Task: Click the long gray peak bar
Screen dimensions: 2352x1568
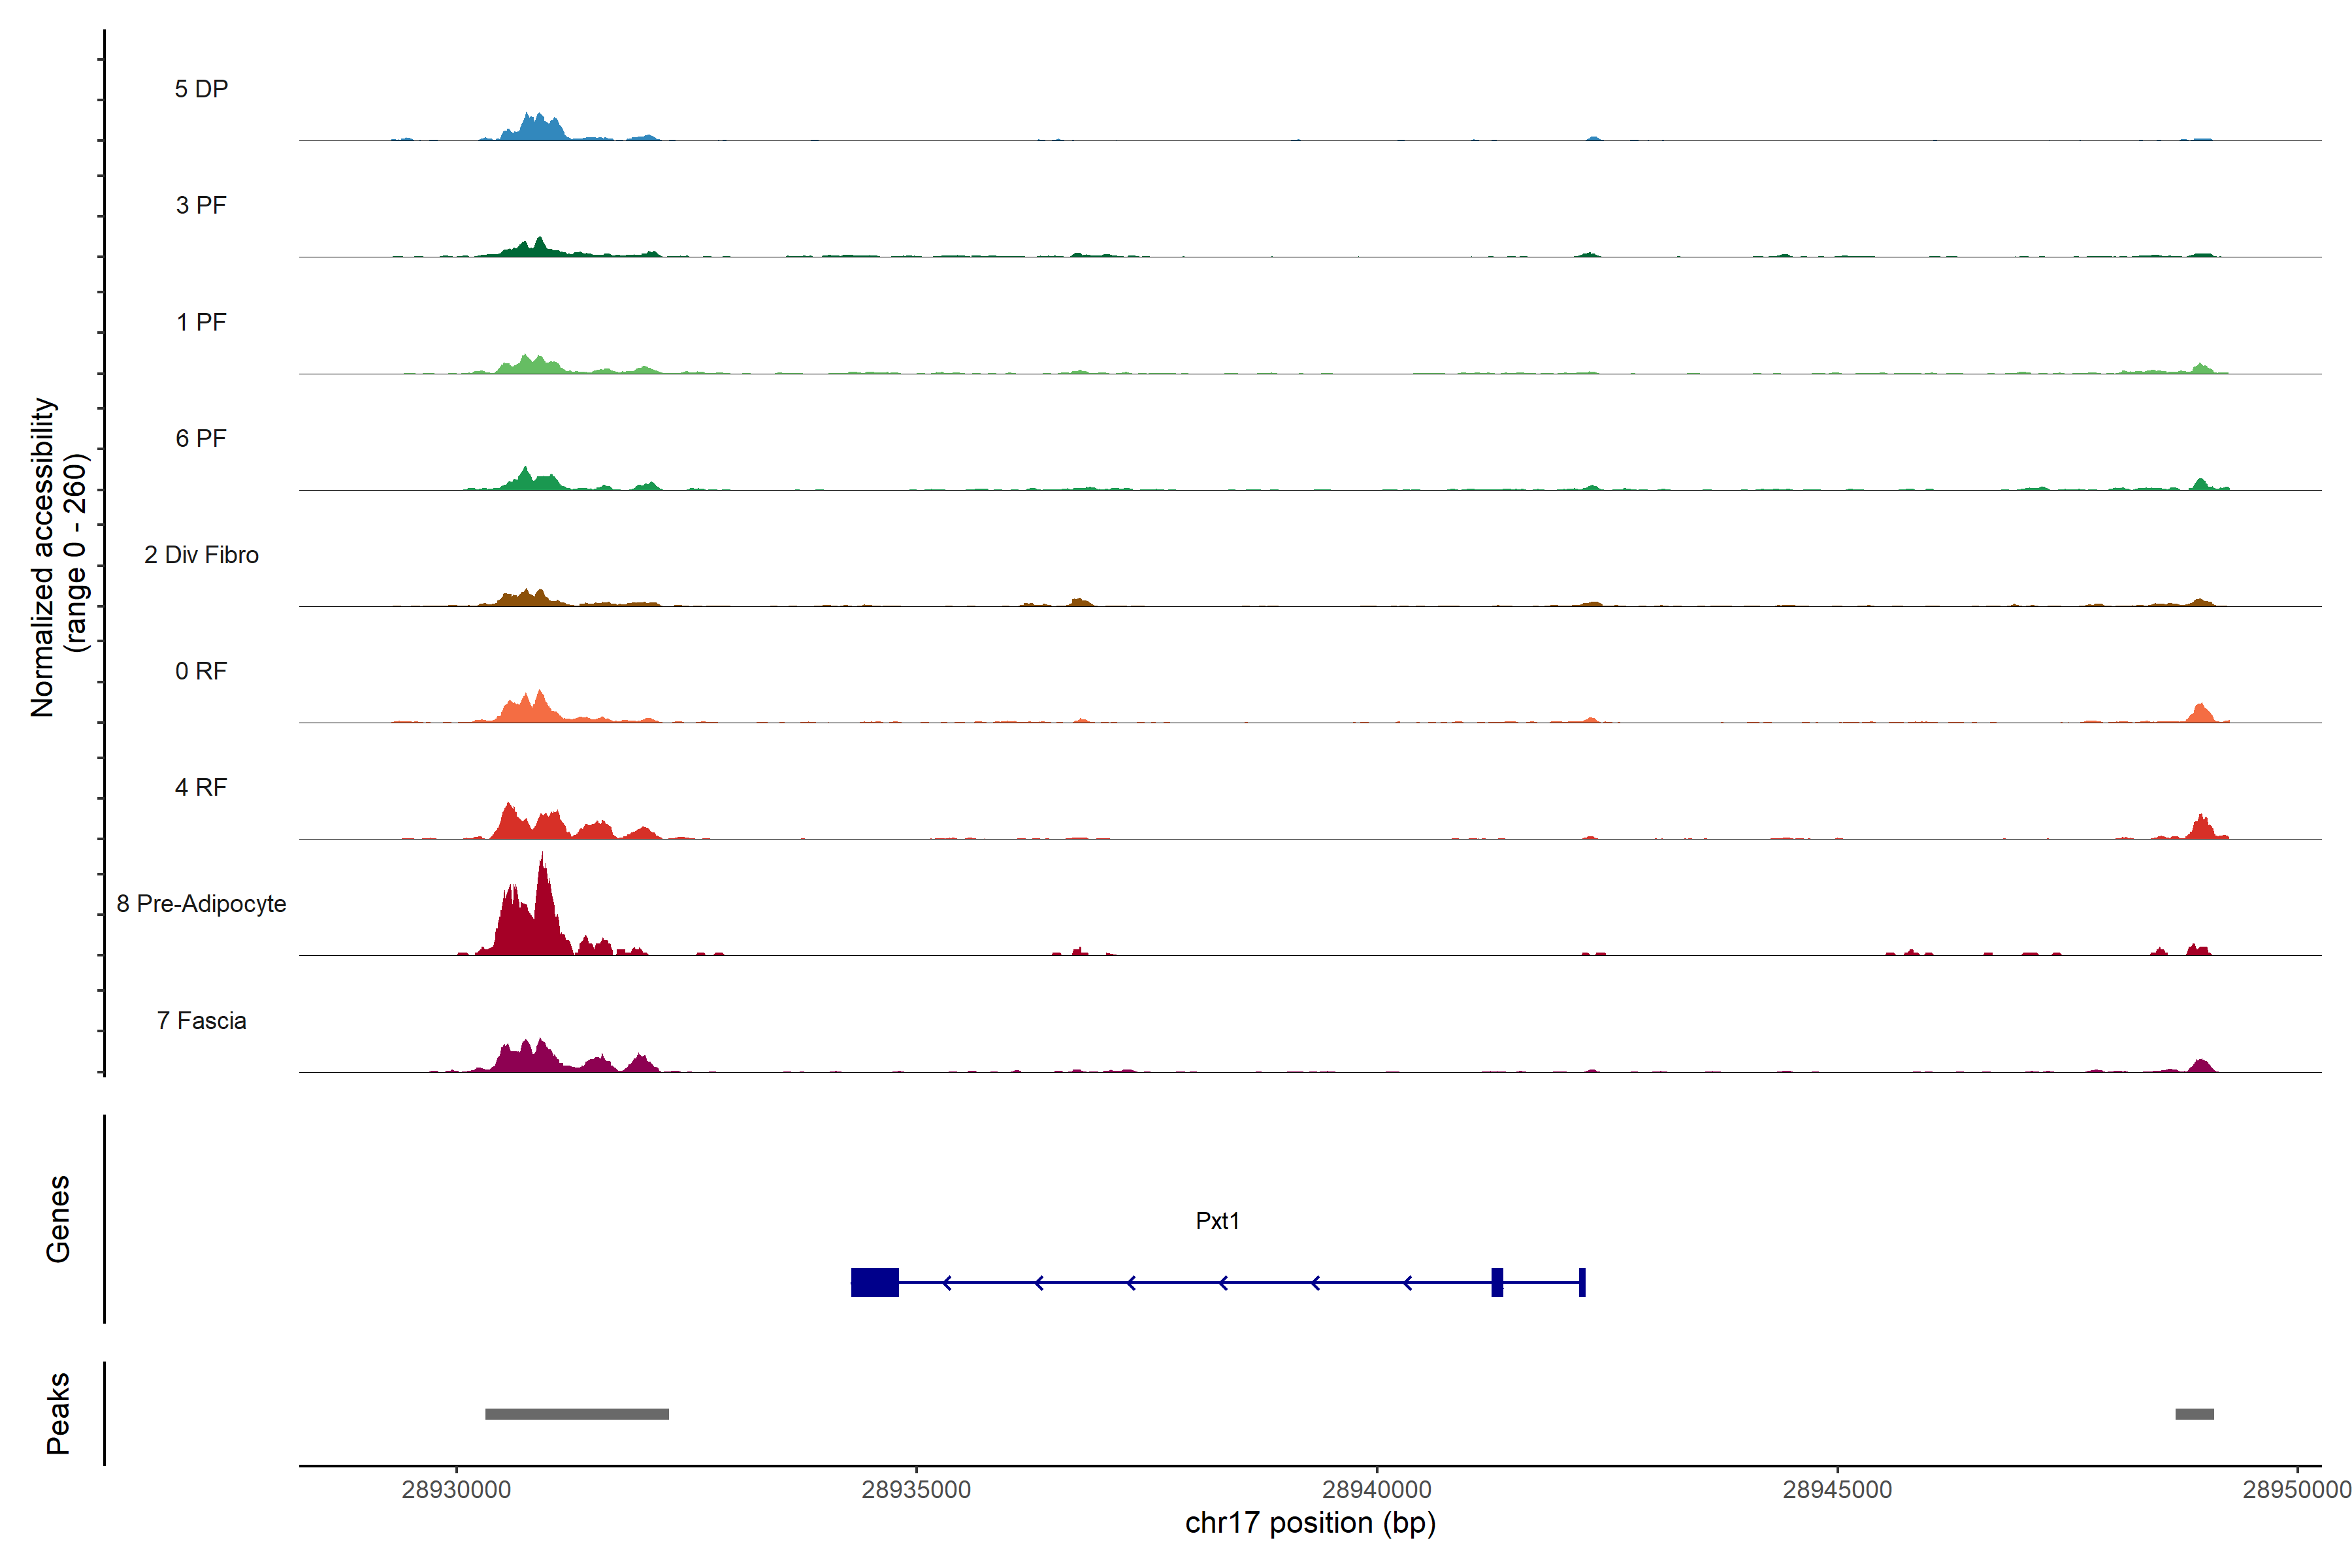Action: coord(577,1414)
